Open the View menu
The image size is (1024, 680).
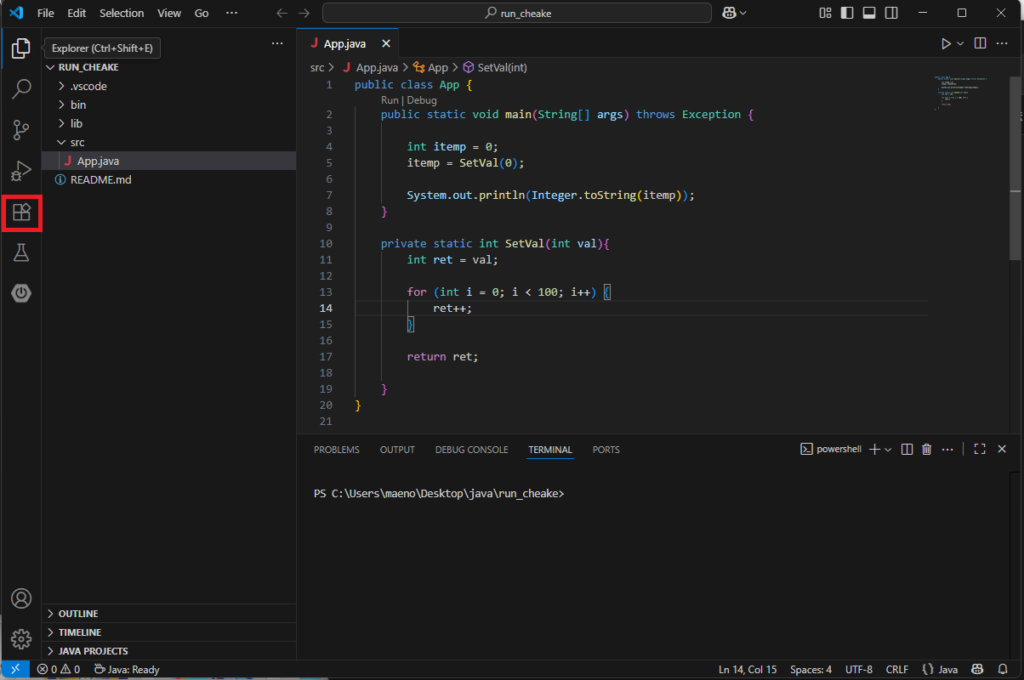pyautogui.click(x=169, y=13)
